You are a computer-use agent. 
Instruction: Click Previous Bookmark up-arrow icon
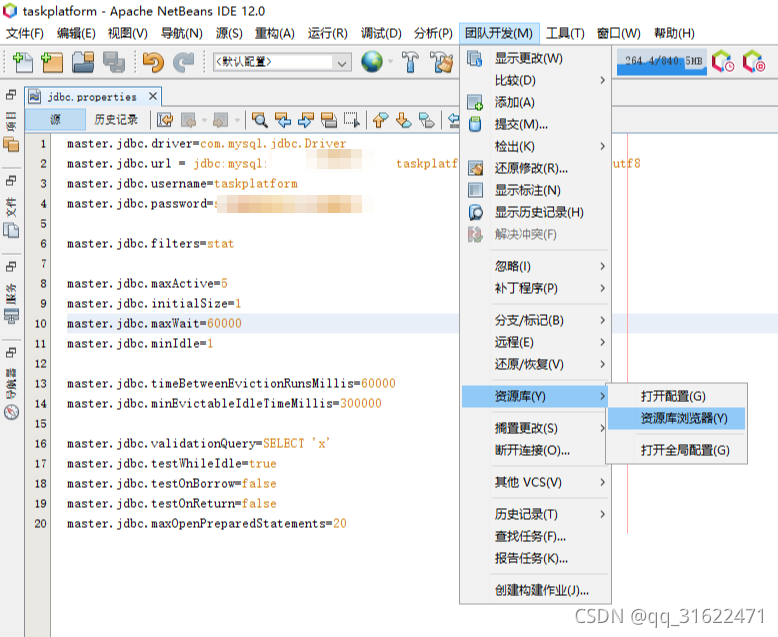381,120
